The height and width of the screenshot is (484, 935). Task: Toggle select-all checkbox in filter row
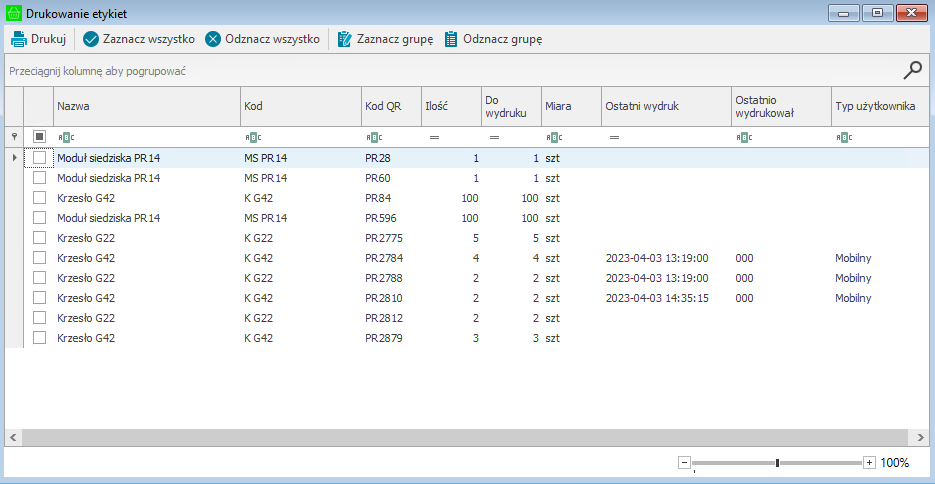tap(39, 137)
